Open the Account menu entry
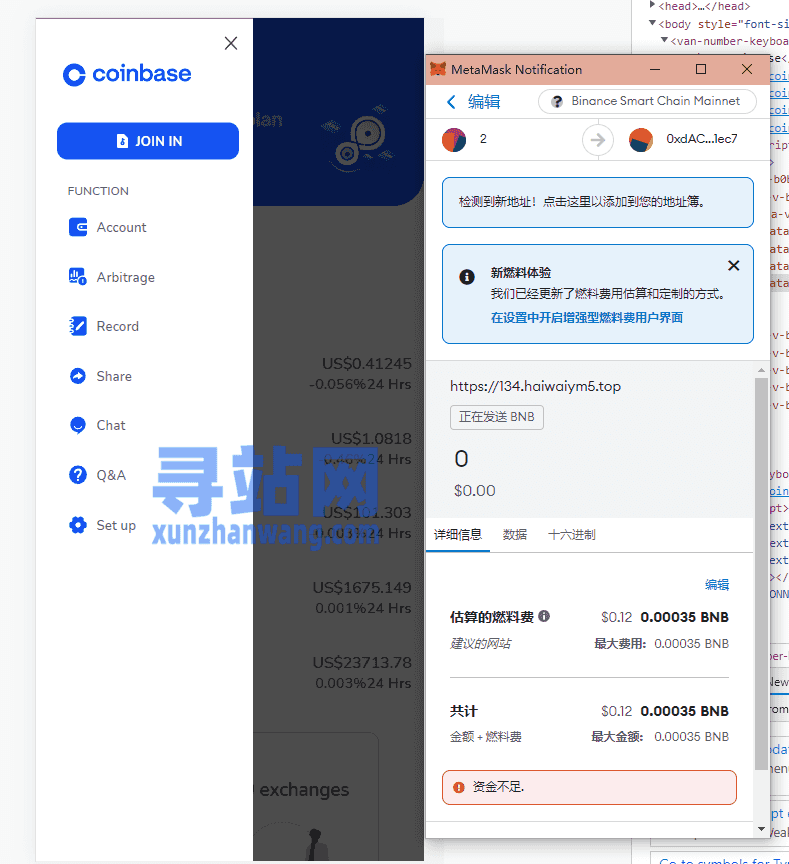The height and width of the screenshot is (864, 789). 121,227
